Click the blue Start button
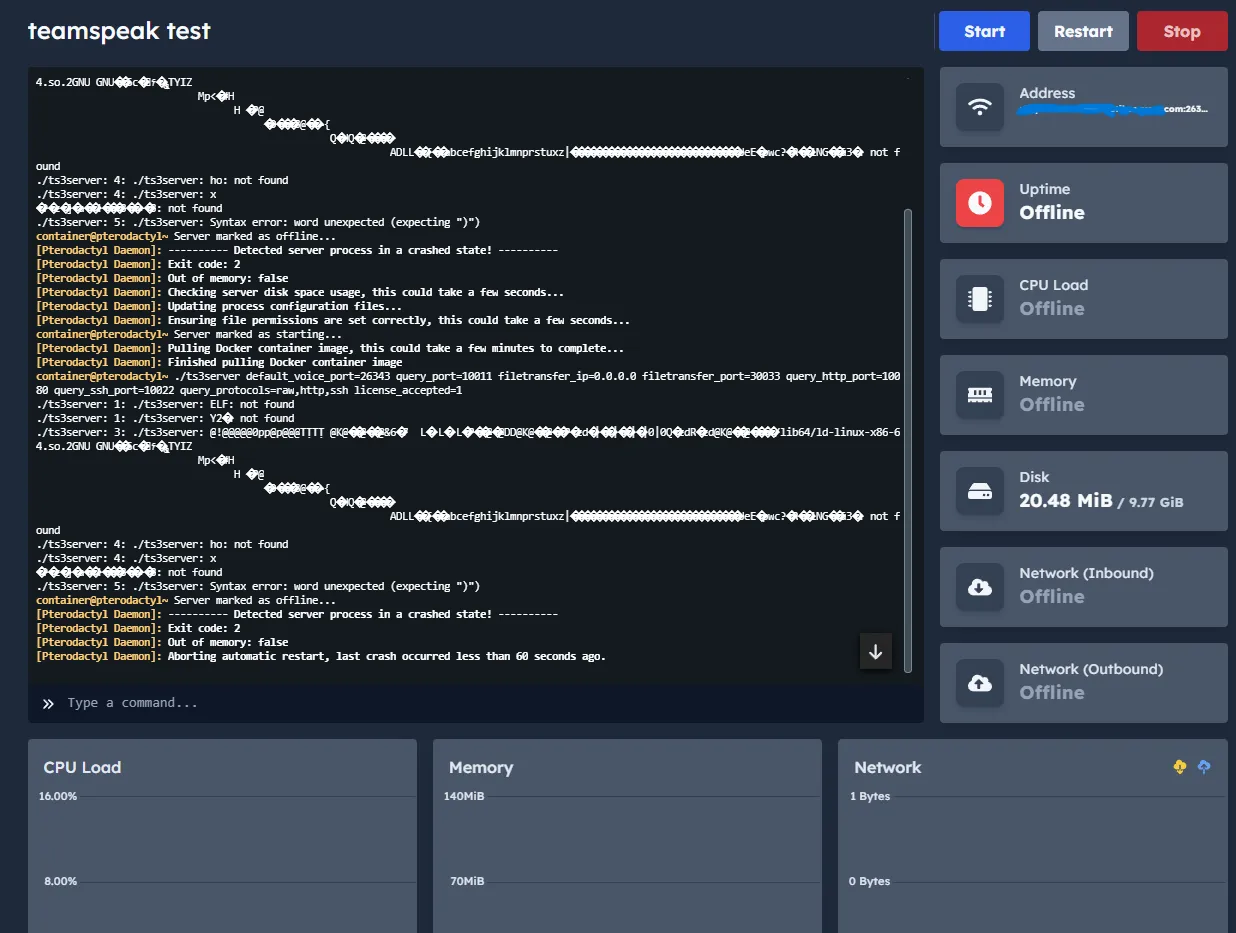 pyautogui.click(x=984, y=31)
